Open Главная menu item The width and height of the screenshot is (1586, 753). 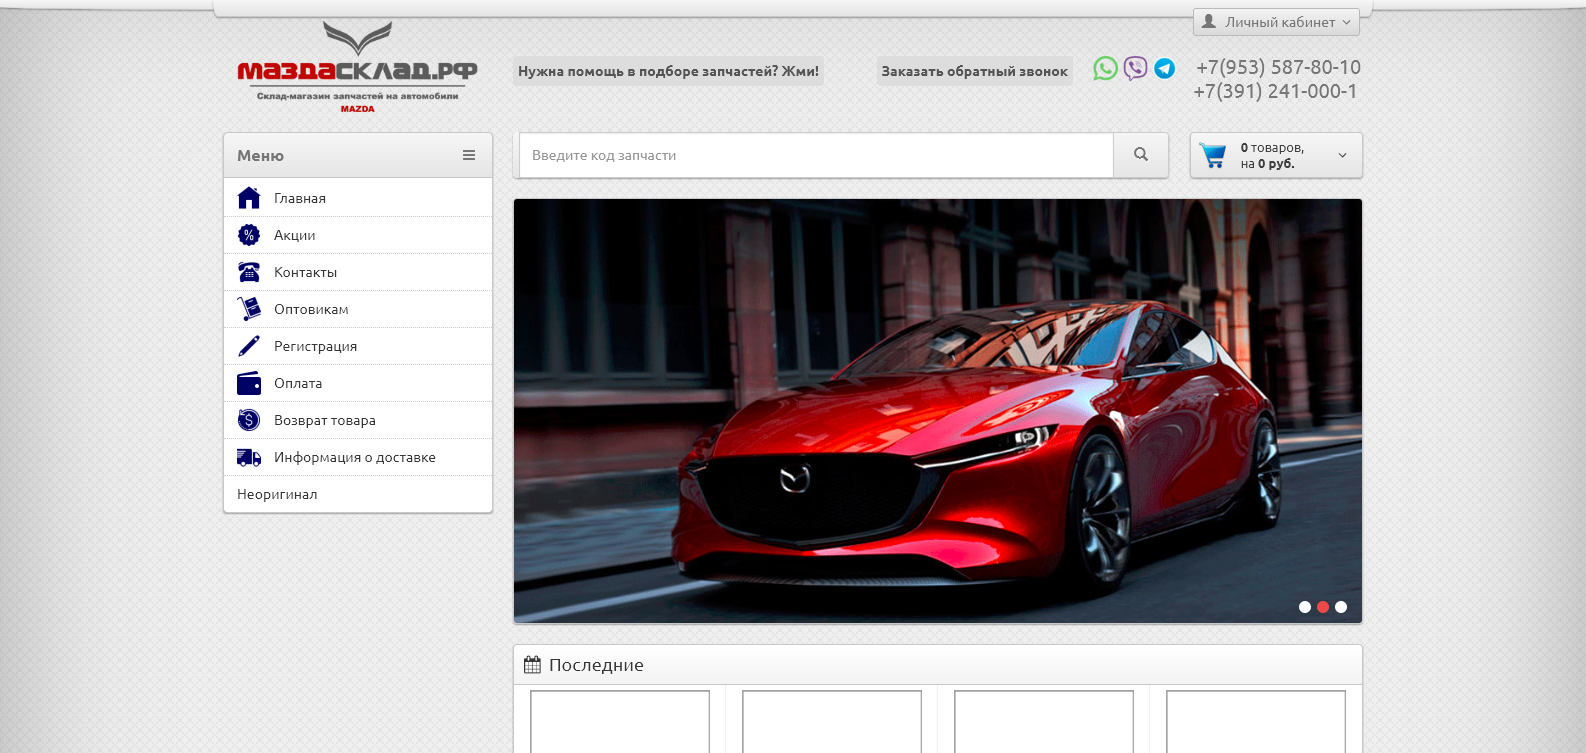point(358,198)
